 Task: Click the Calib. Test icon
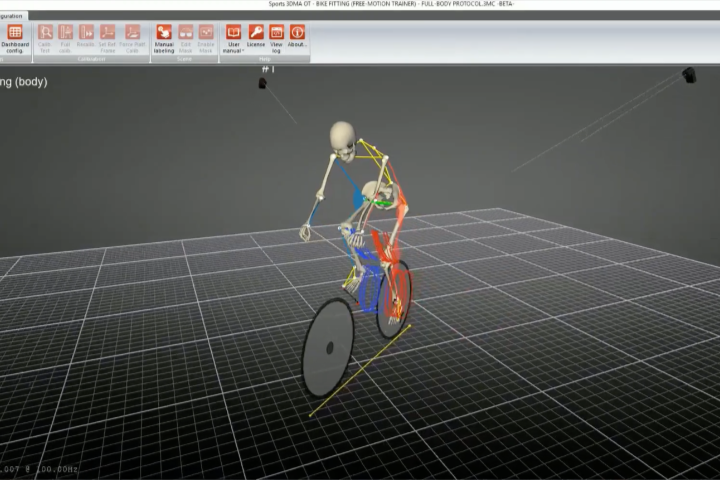pyautogui.click(x=45, y=38)
